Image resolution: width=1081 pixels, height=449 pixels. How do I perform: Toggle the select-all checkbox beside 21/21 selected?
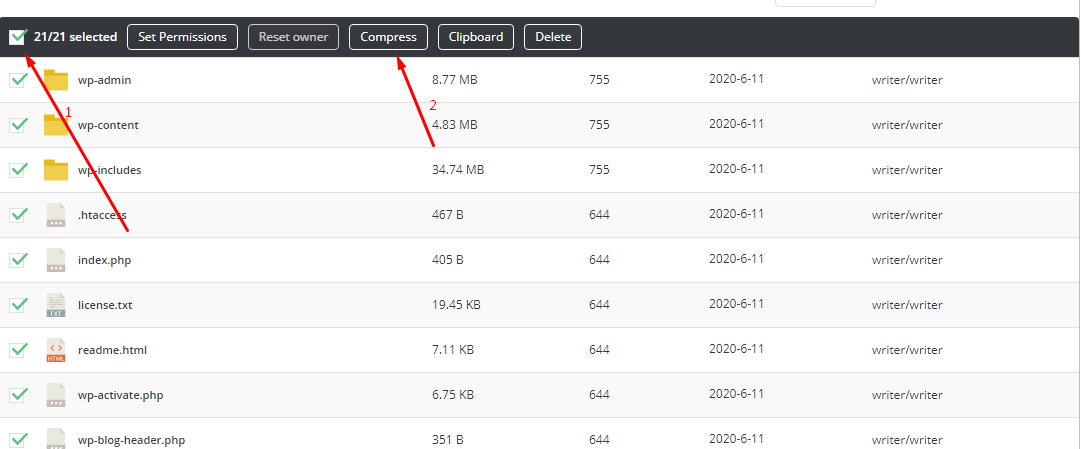coord(17,37)
